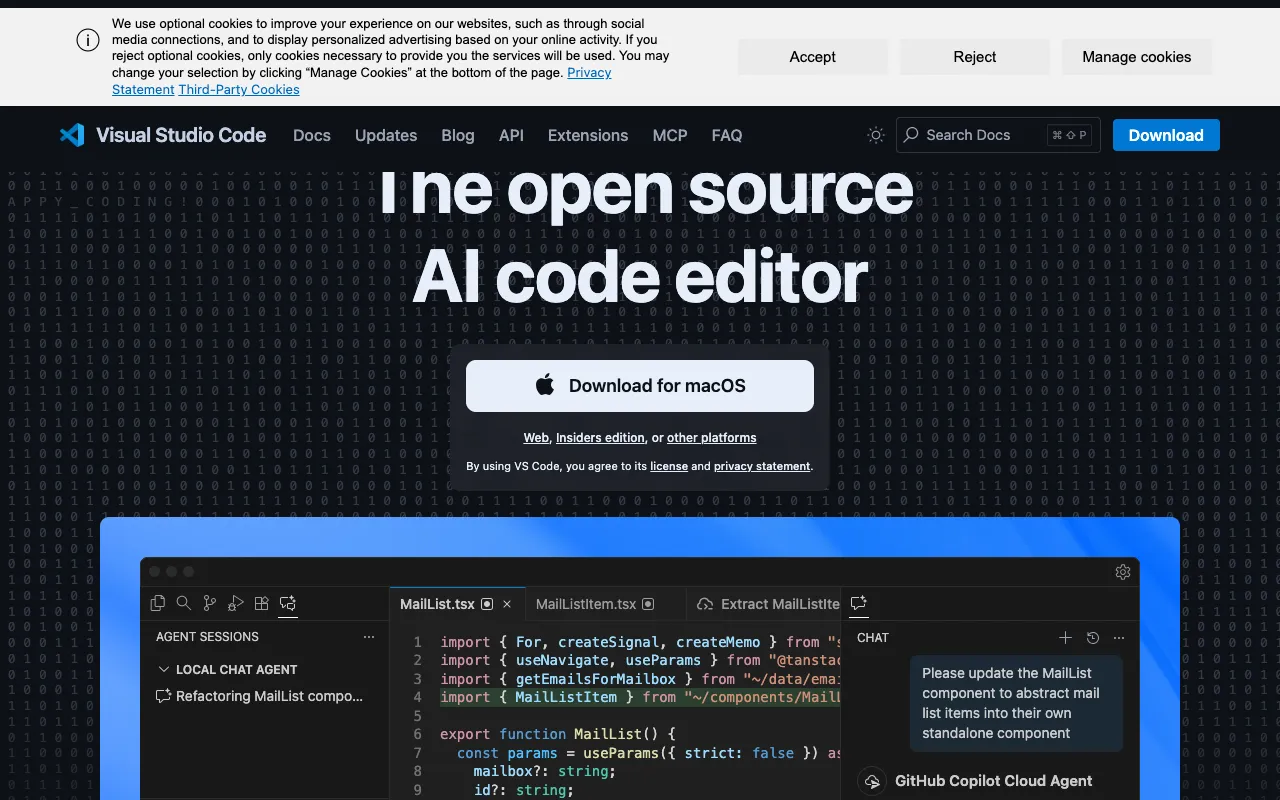
Task: Select the Chat icon in the right sidebar
Action: coord(858,604)
